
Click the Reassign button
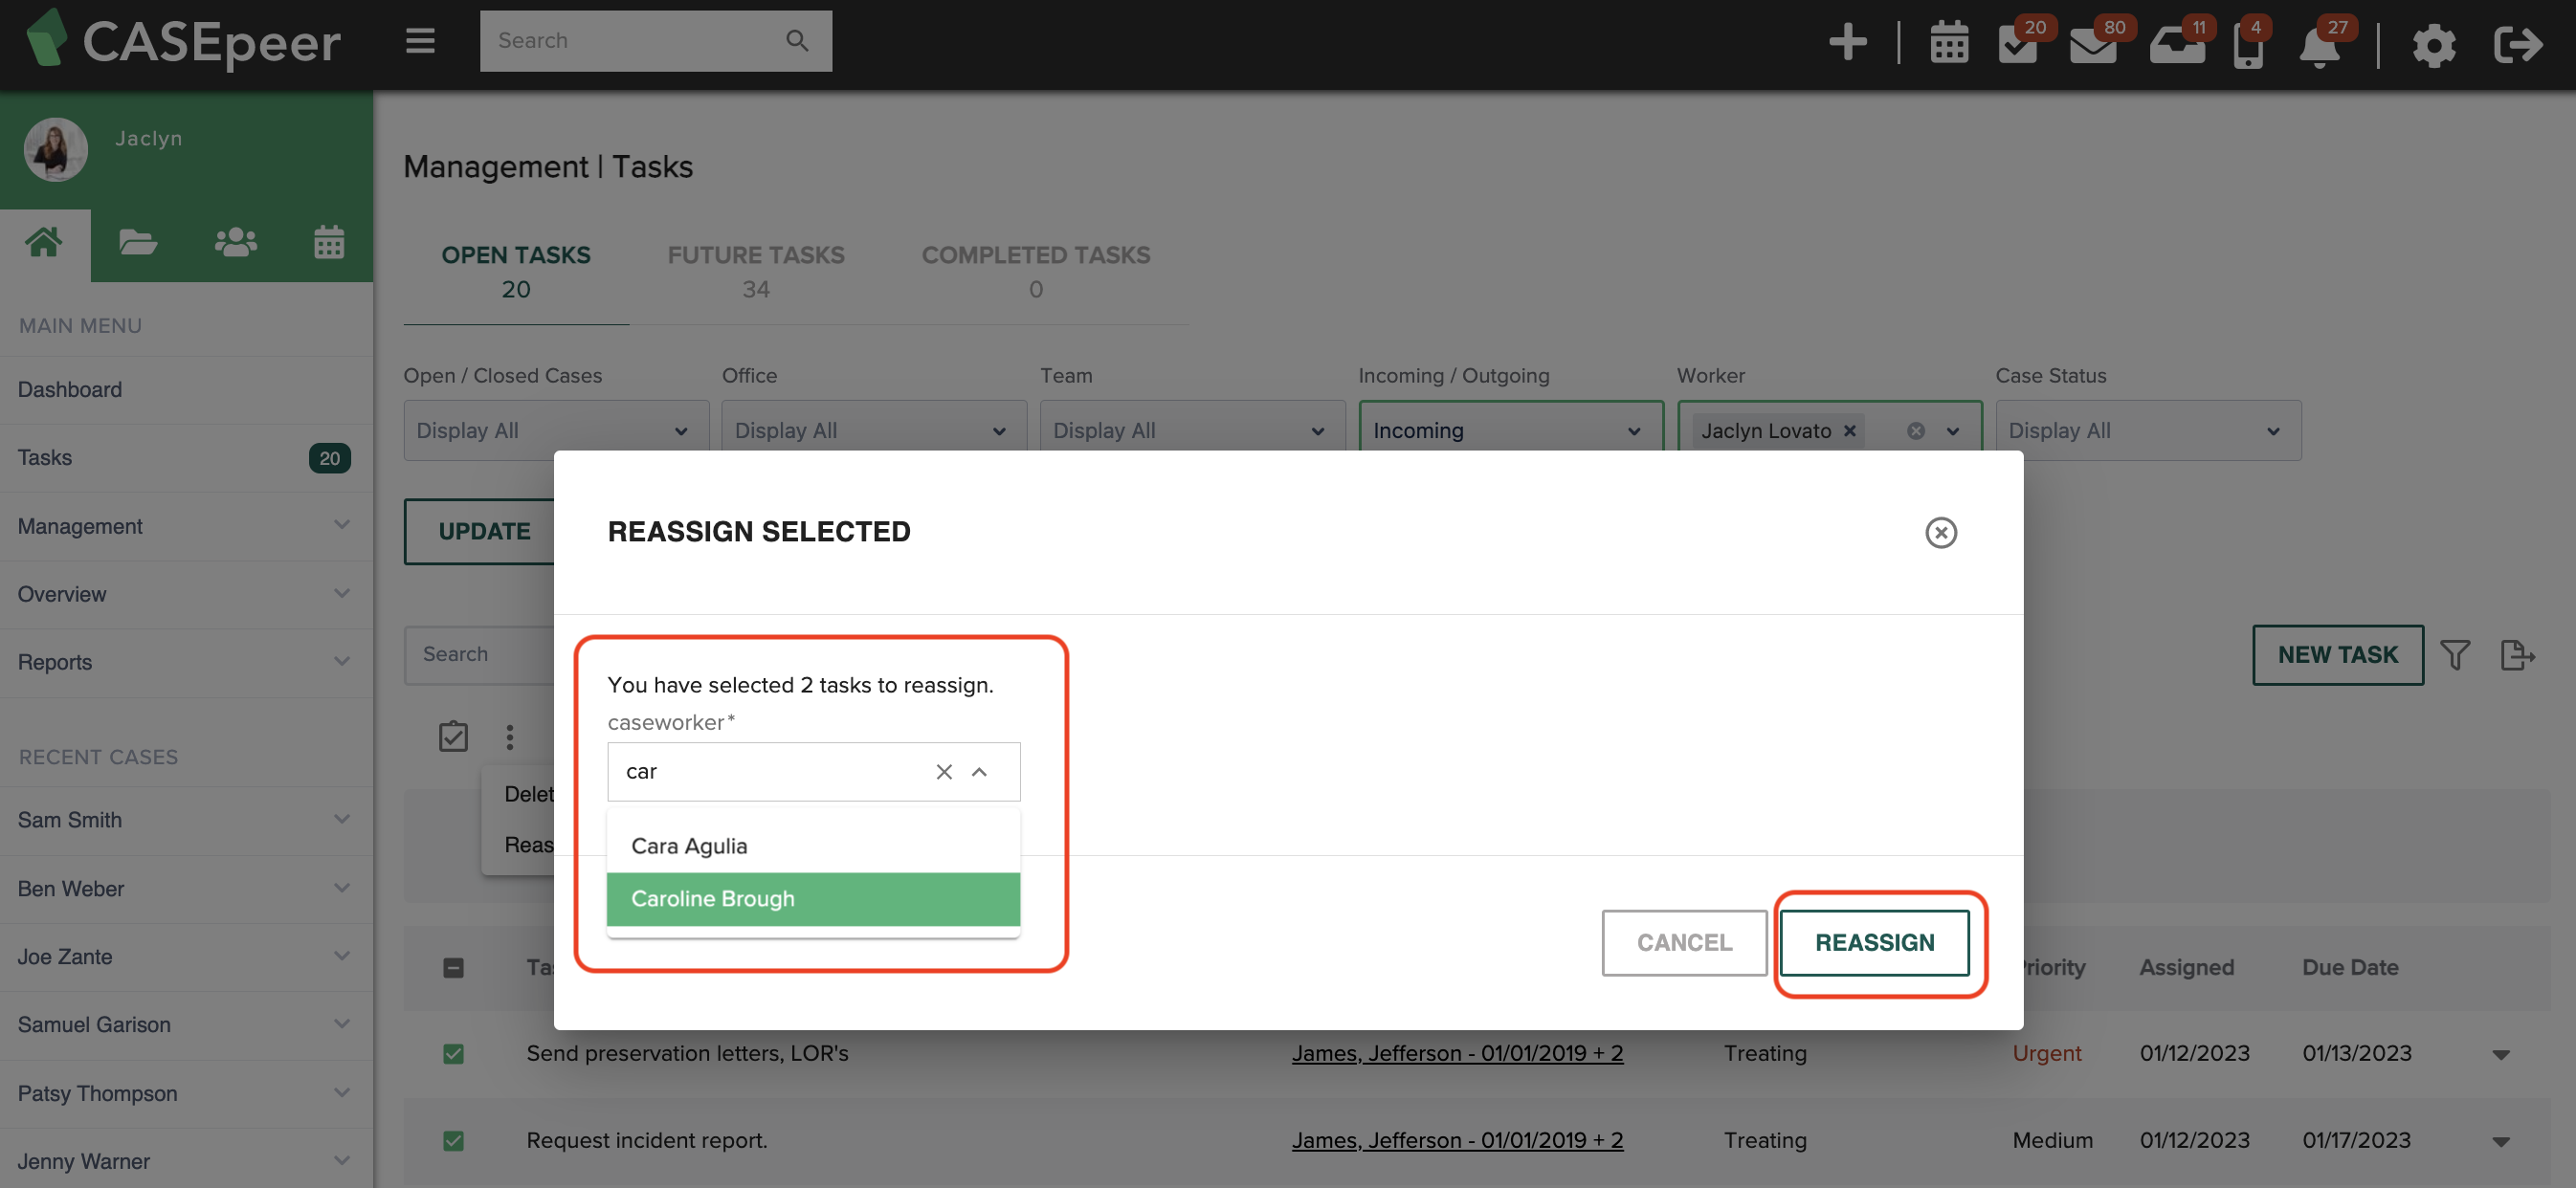(1875, 943)
